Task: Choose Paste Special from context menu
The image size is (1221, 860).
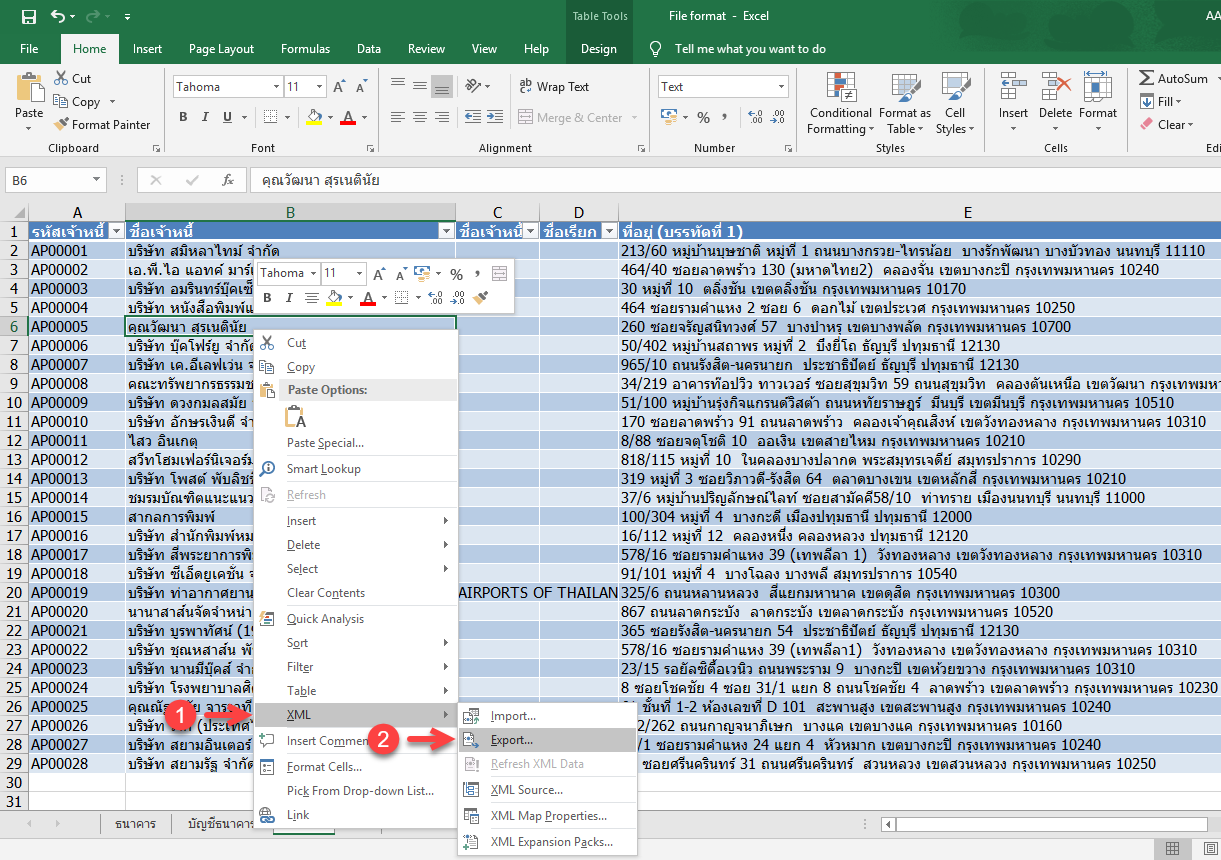Action: pyautogui.click(x=356, y=443)
